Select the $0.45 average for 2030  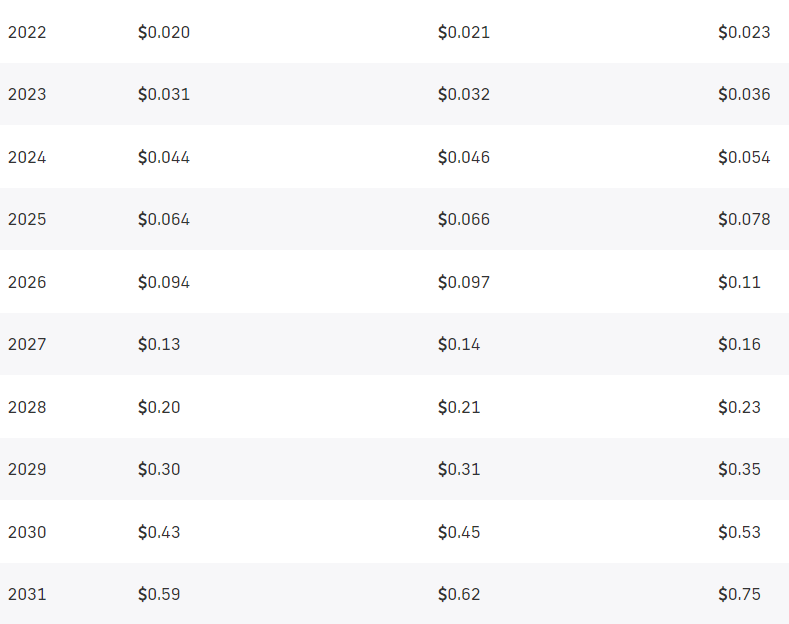459,532
